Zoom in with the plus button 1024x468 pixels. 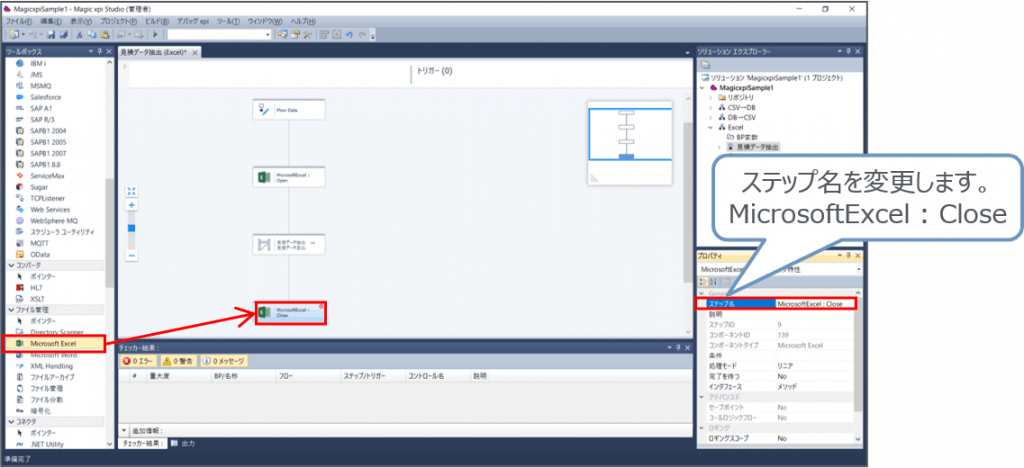[131, 205]
